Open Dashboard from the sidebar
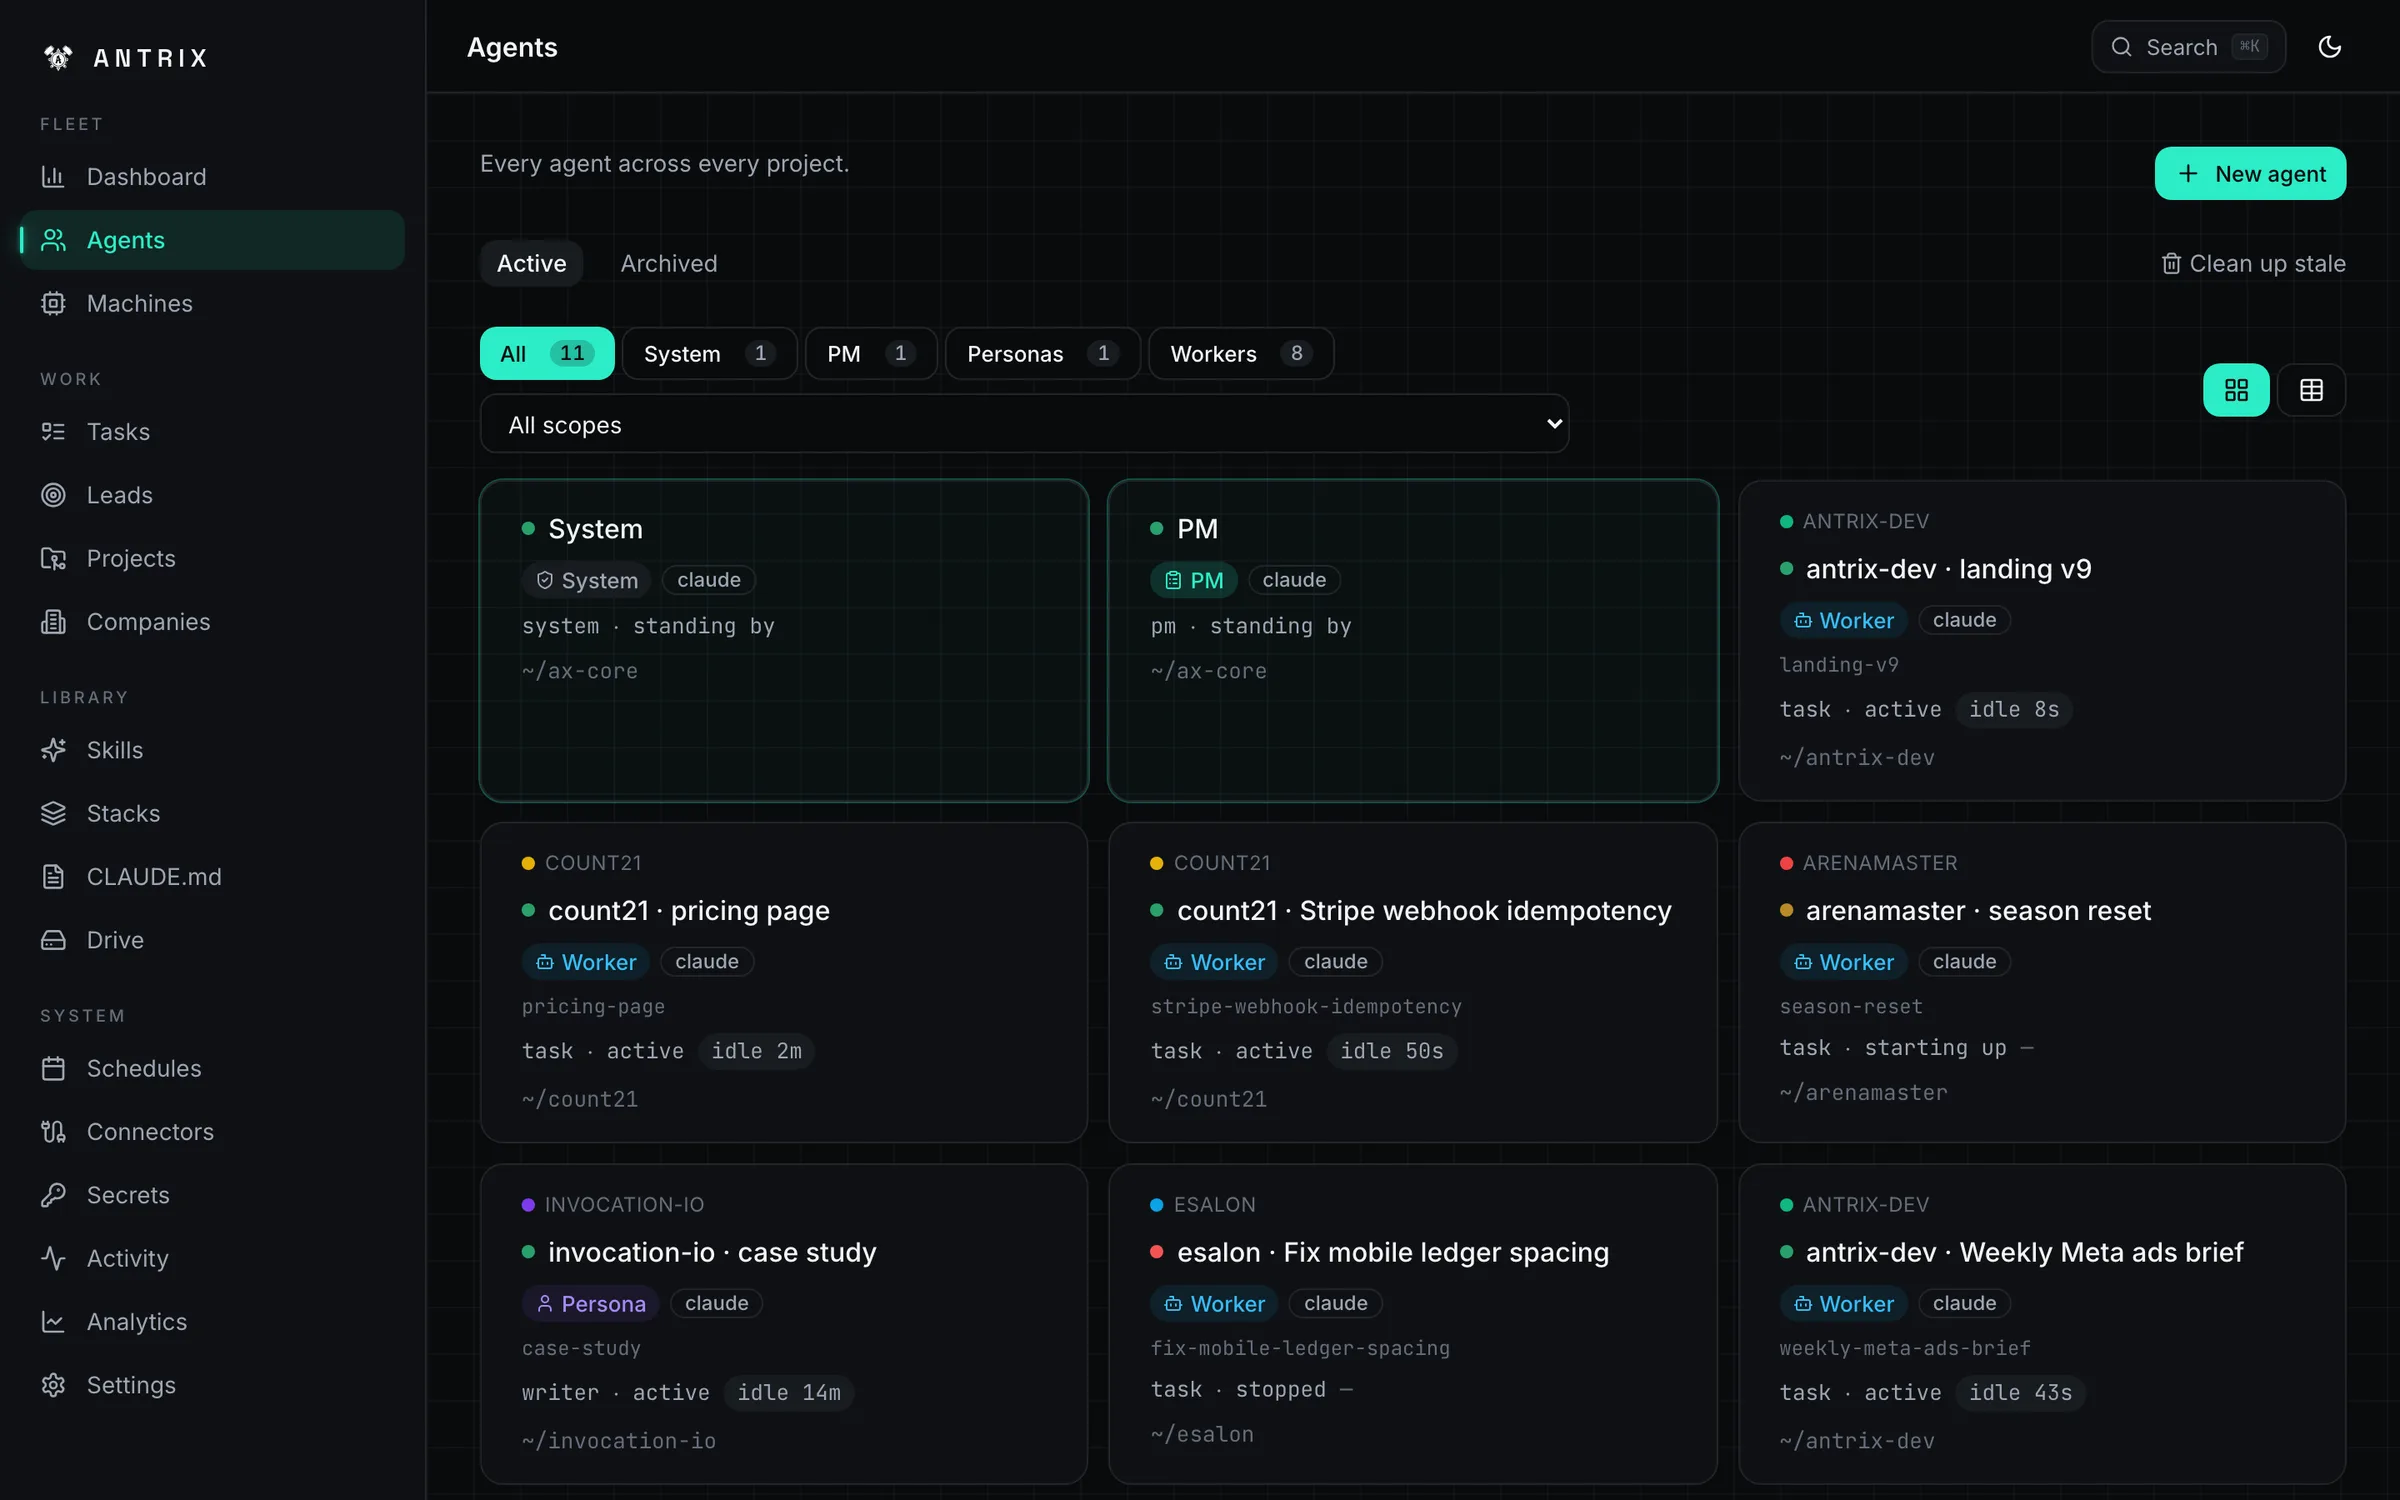This screenshot has width=2400, height=1500. (x=212, y=177)
